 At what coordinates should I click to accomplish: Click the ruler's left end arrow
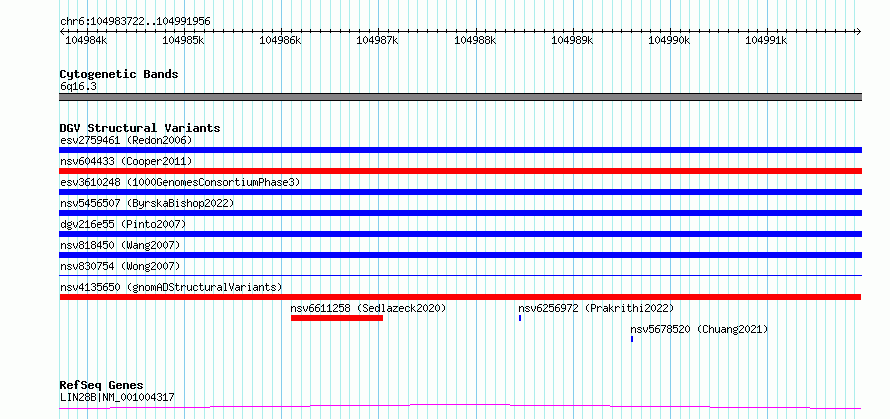[x=62, y=31]
